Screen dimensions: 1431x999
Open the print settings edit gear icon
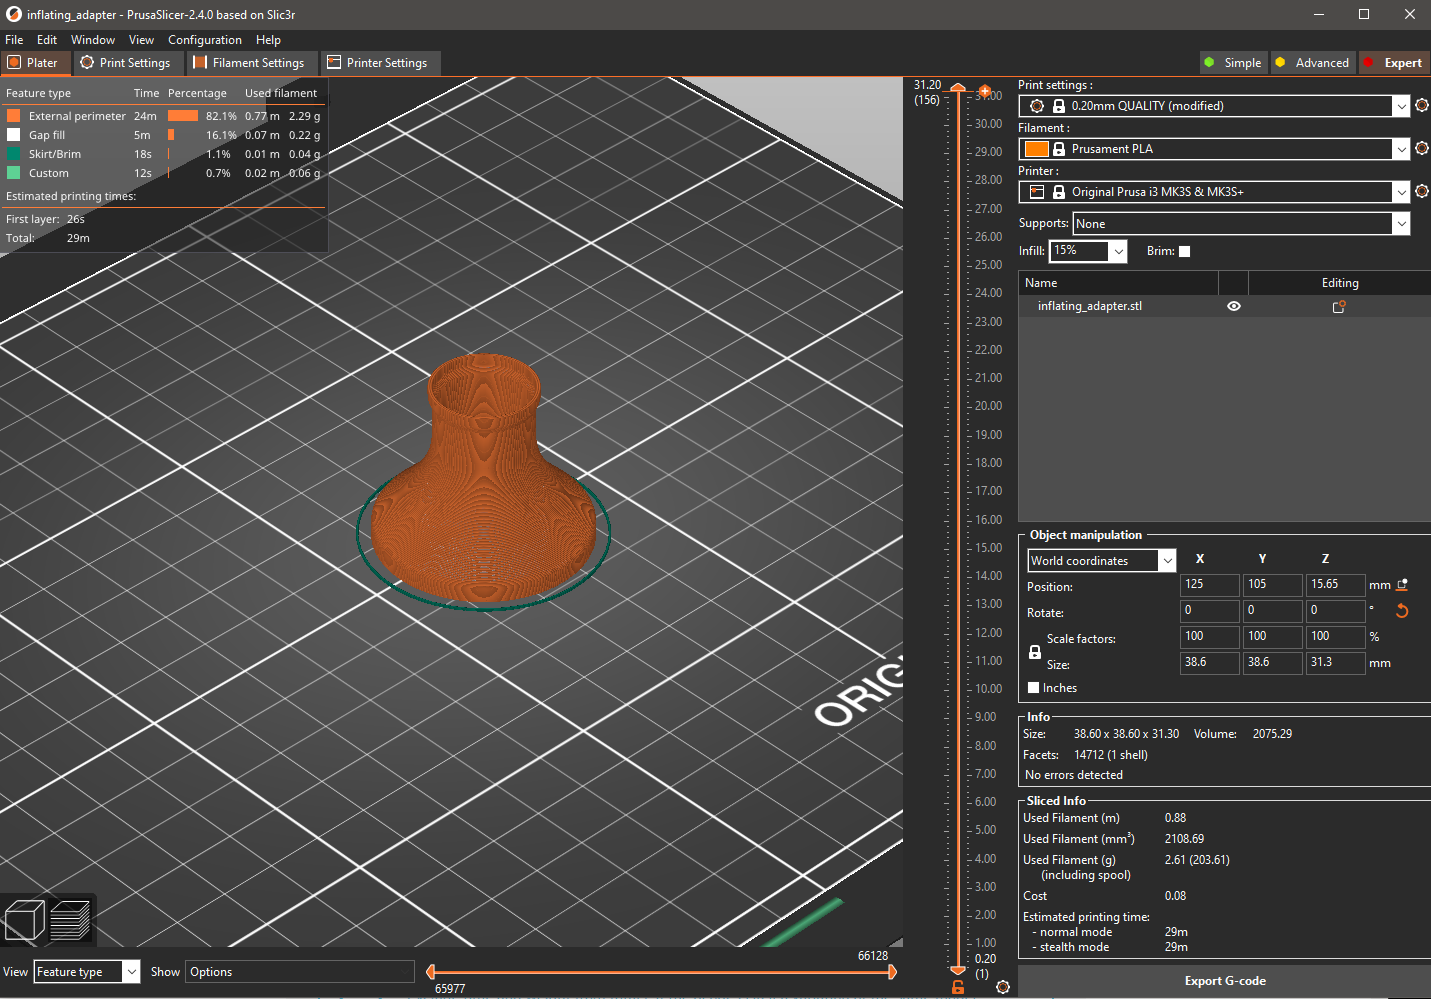pos(1422,105)
